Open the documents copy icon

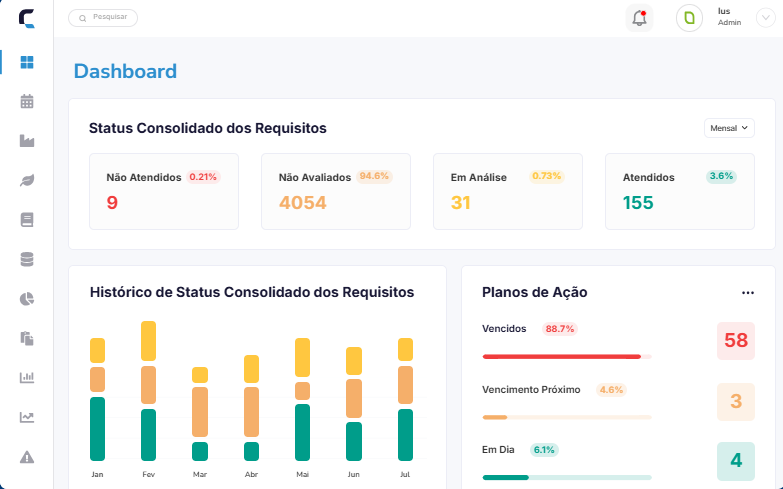pyautogui.click(x=27, y=339)
